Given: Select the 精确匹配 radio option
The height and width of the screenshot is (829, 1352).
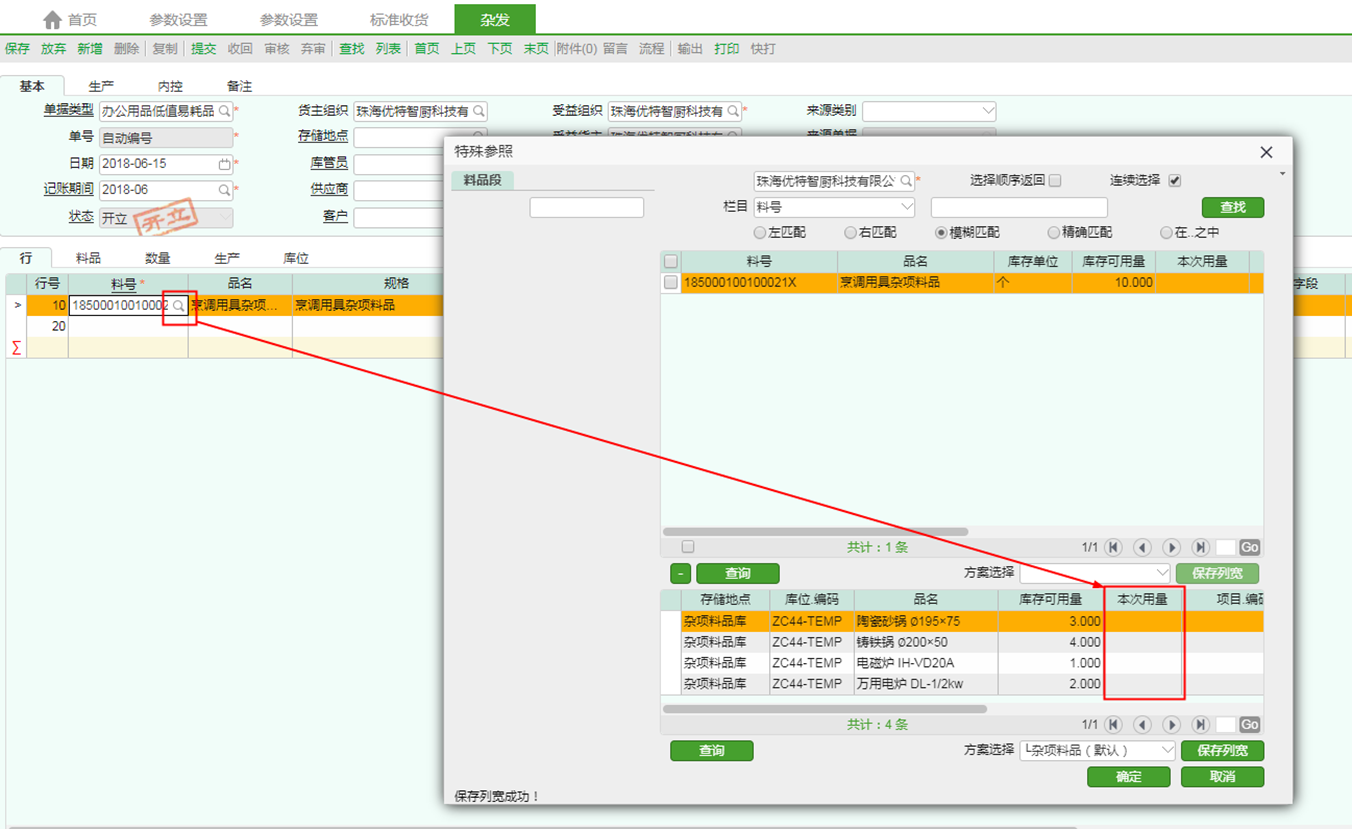Looking at the screenshot, I should tap(1053, 233).
